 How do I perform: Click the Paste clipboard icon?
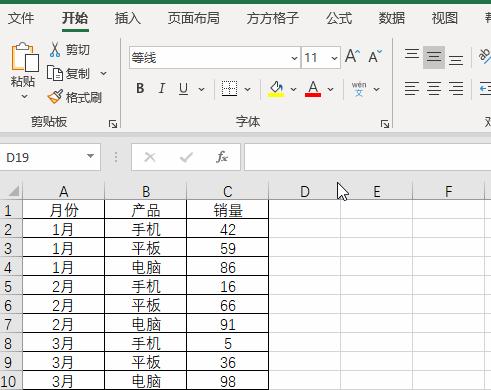coord(24,57)
